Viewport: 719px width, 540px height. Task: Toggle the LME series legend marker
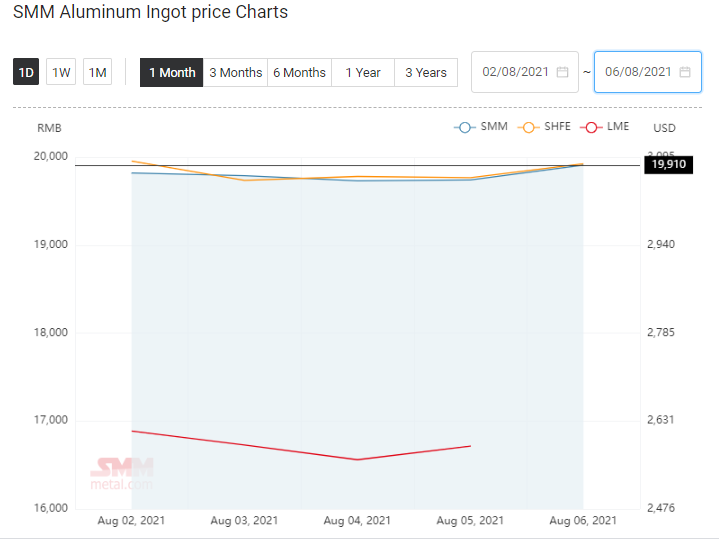[x=591, y=127]
